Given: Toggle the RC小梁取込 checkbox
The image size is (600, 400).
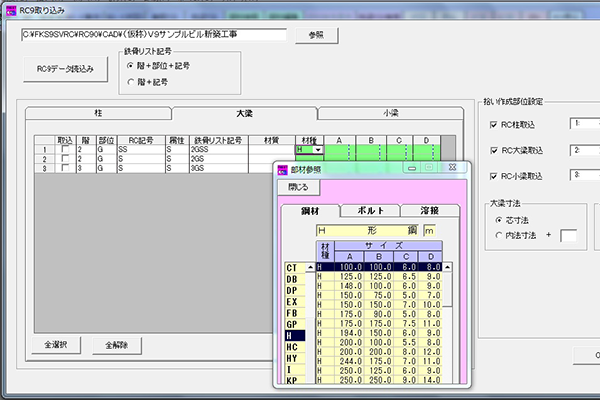Looking at the screenshot, I should [494, 176].
